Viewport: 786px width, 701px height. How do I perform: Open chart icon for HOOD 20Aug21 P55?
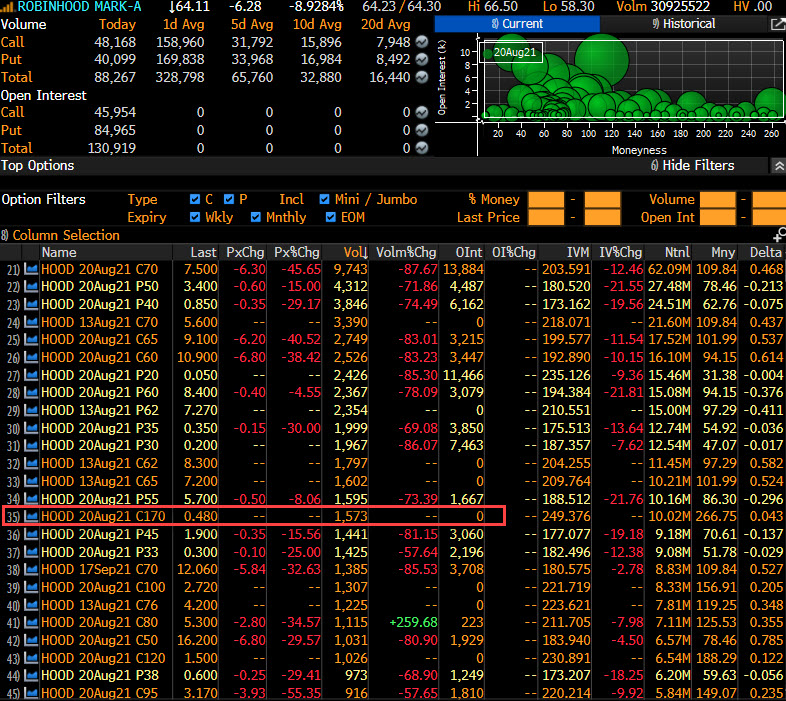[31, 499]
